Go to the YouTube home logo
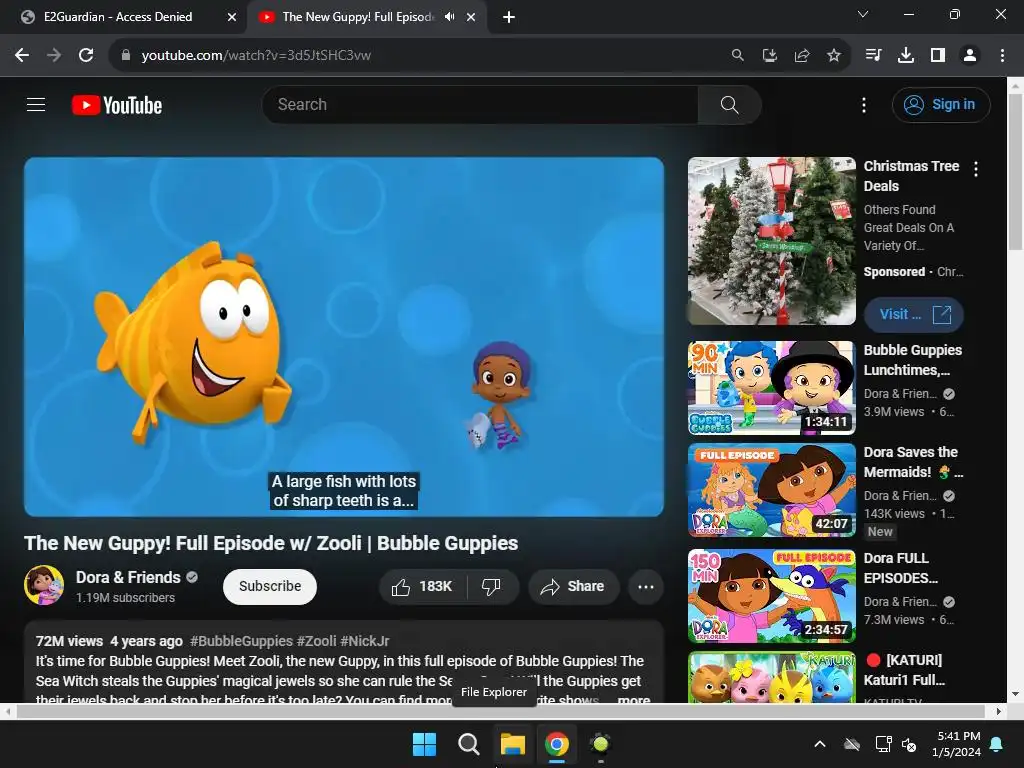Viewport: 1024px width, 768px height. click(x=117, y=105)
